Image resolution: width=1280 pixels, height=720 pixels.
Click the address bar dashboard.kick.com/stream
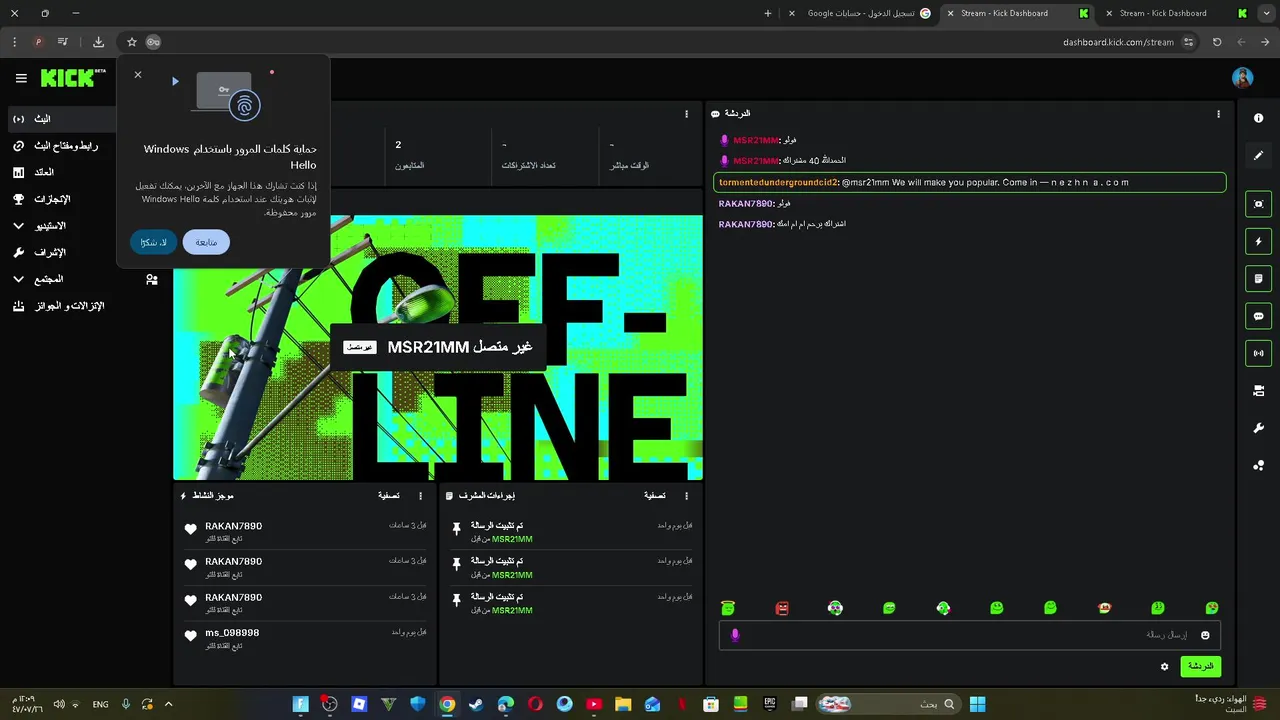pyautogui.click(x=1118, y=42)
